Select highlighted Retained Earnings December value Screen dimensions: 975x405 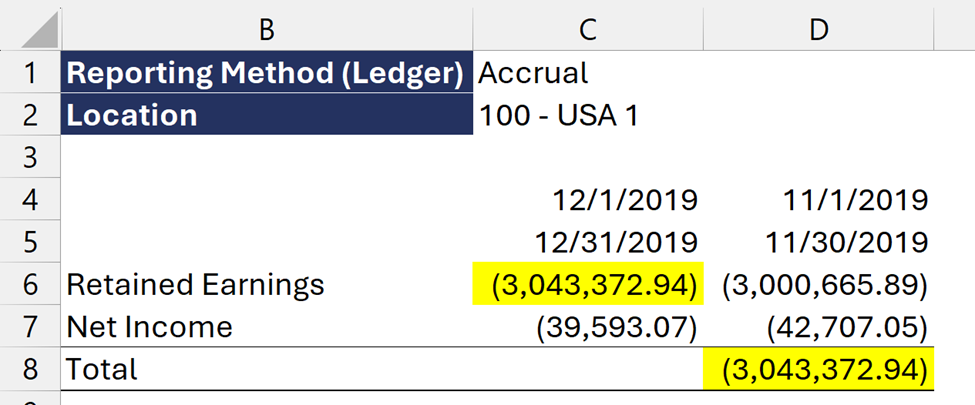tap(588, 284)
